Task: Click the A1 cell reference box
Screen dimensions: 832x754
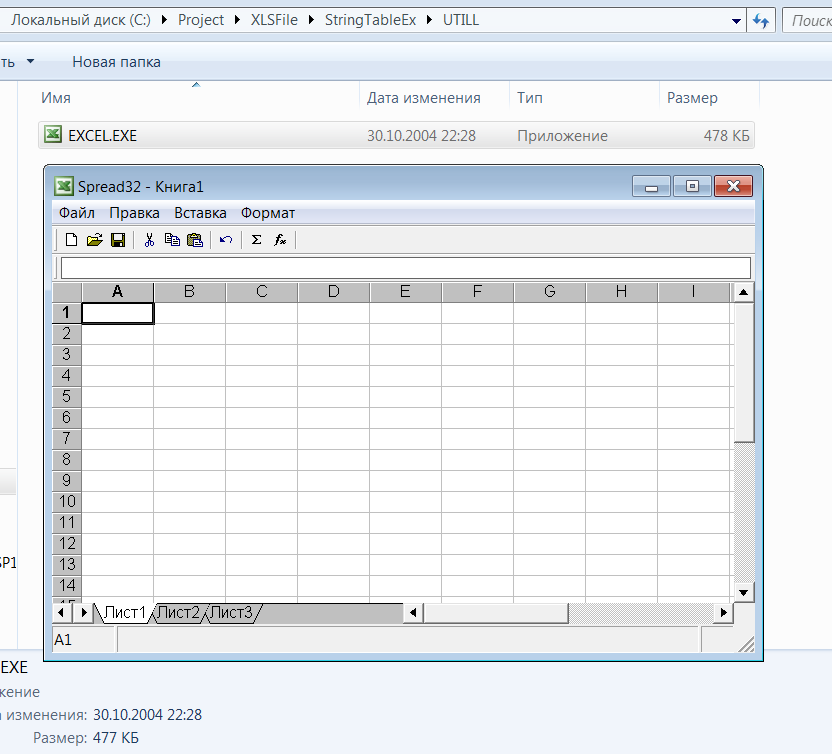Action: click(x=84, y=640)
